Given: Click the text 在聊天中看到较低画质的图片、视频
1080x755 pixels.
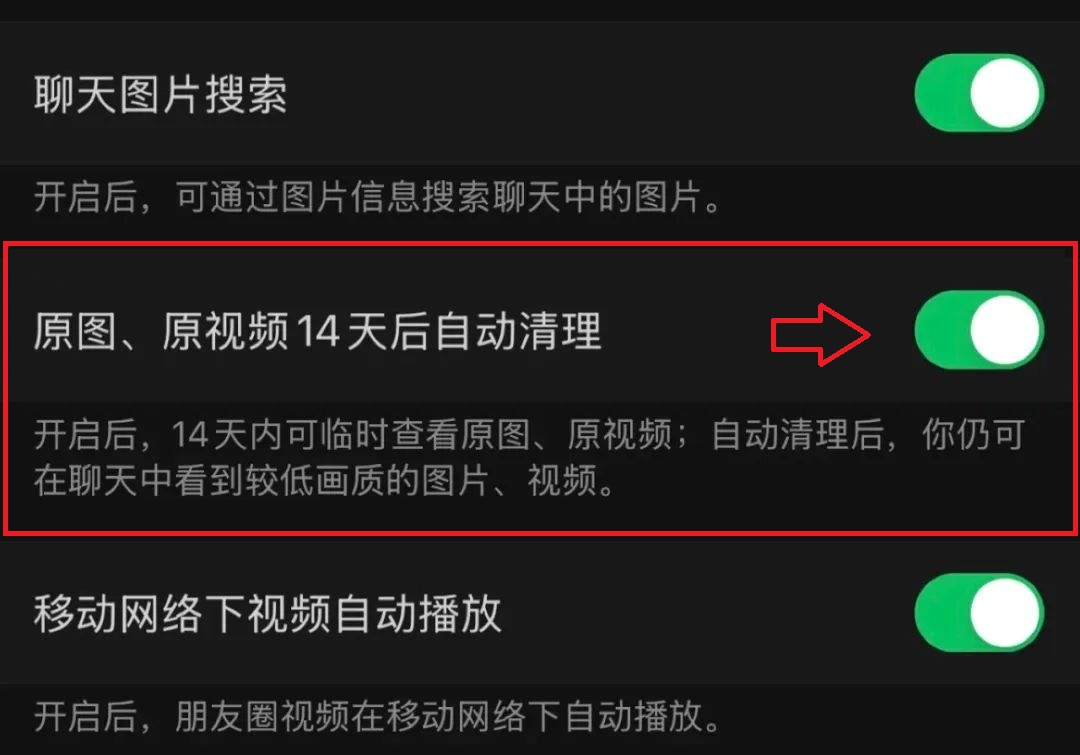Looking at the screenshot, I should (x=324, y=480).
